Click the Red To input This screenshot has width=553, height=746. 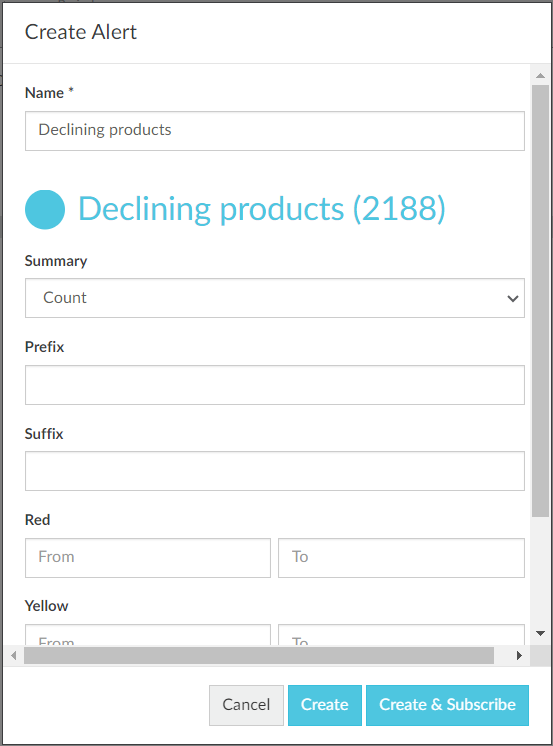(401, 558)
